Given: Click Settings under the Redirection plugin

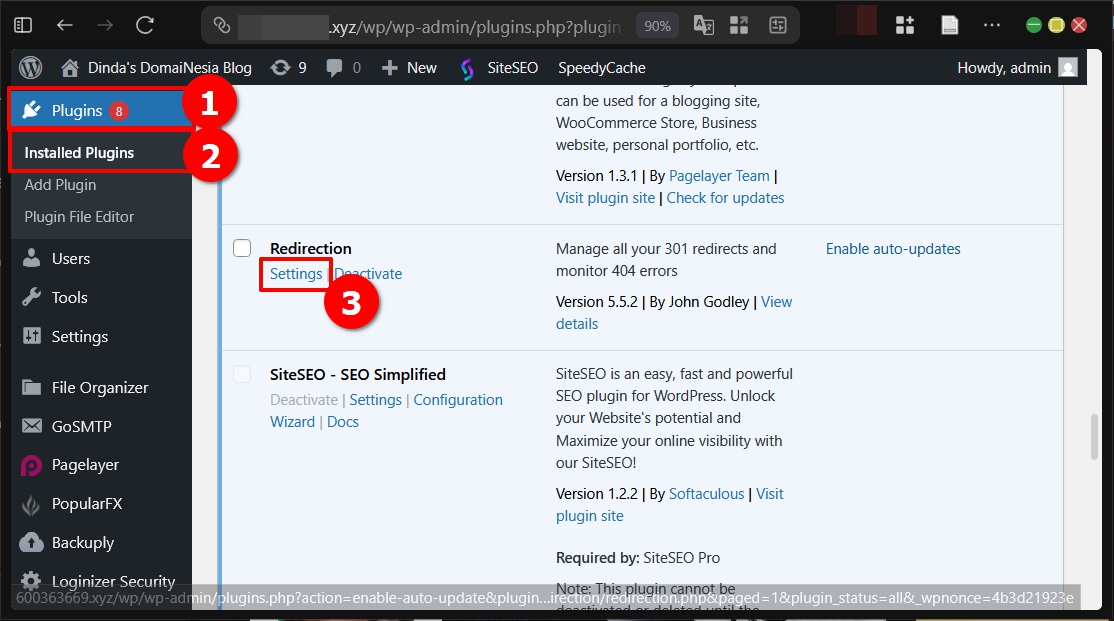Looking at the screenshot, I should [x=295, y=273].
